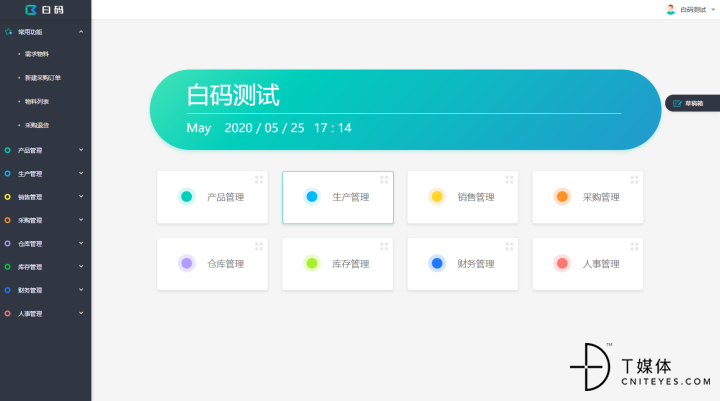Image resolution: width=720 pixels, height=401 pixels.
Task: Click the 财务管理 label on its card
Action: [x=476, y=264]
